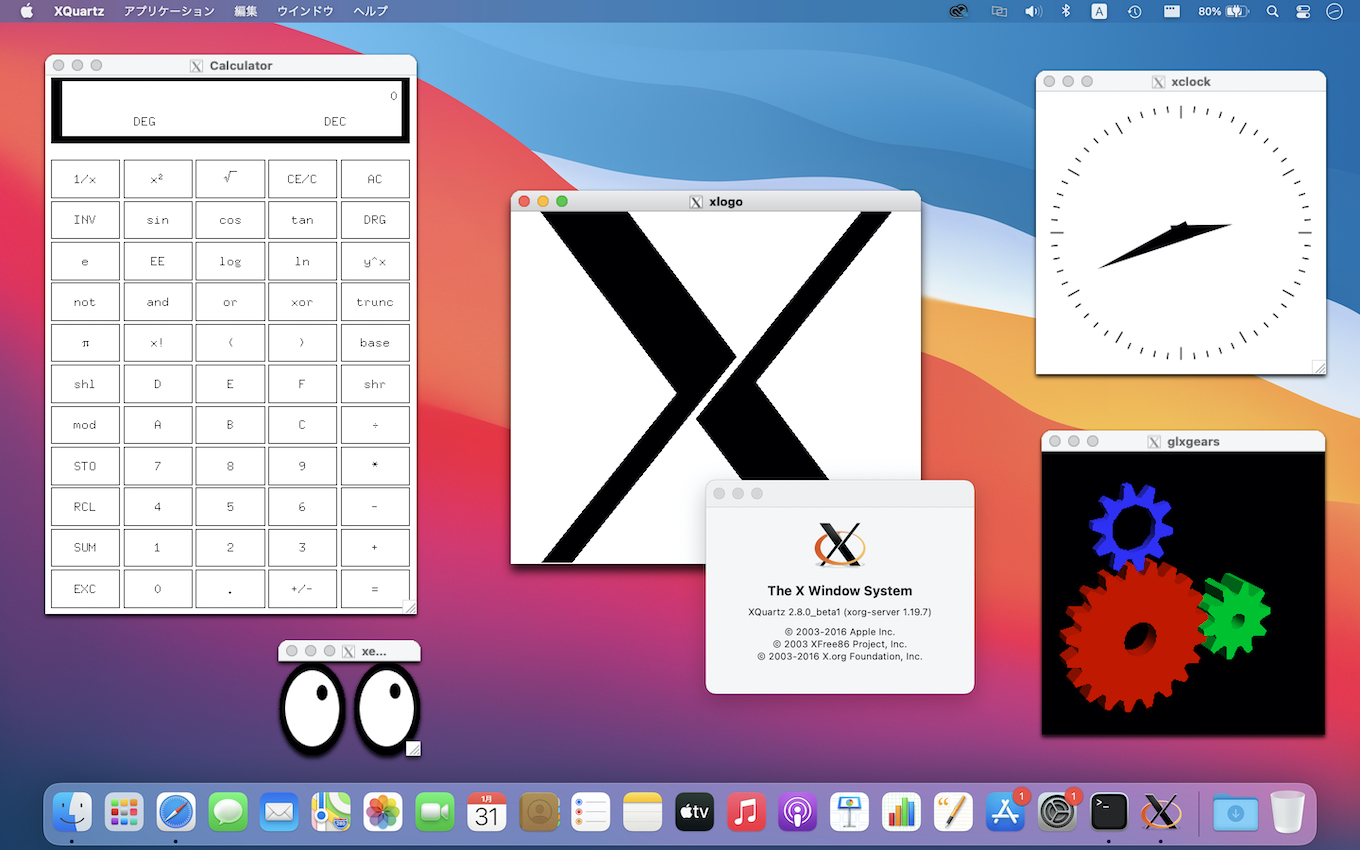The width and height of the screenshot is (1360, 850).
Task: Open XQuartz icon in the Dock
Action: 1160,812
